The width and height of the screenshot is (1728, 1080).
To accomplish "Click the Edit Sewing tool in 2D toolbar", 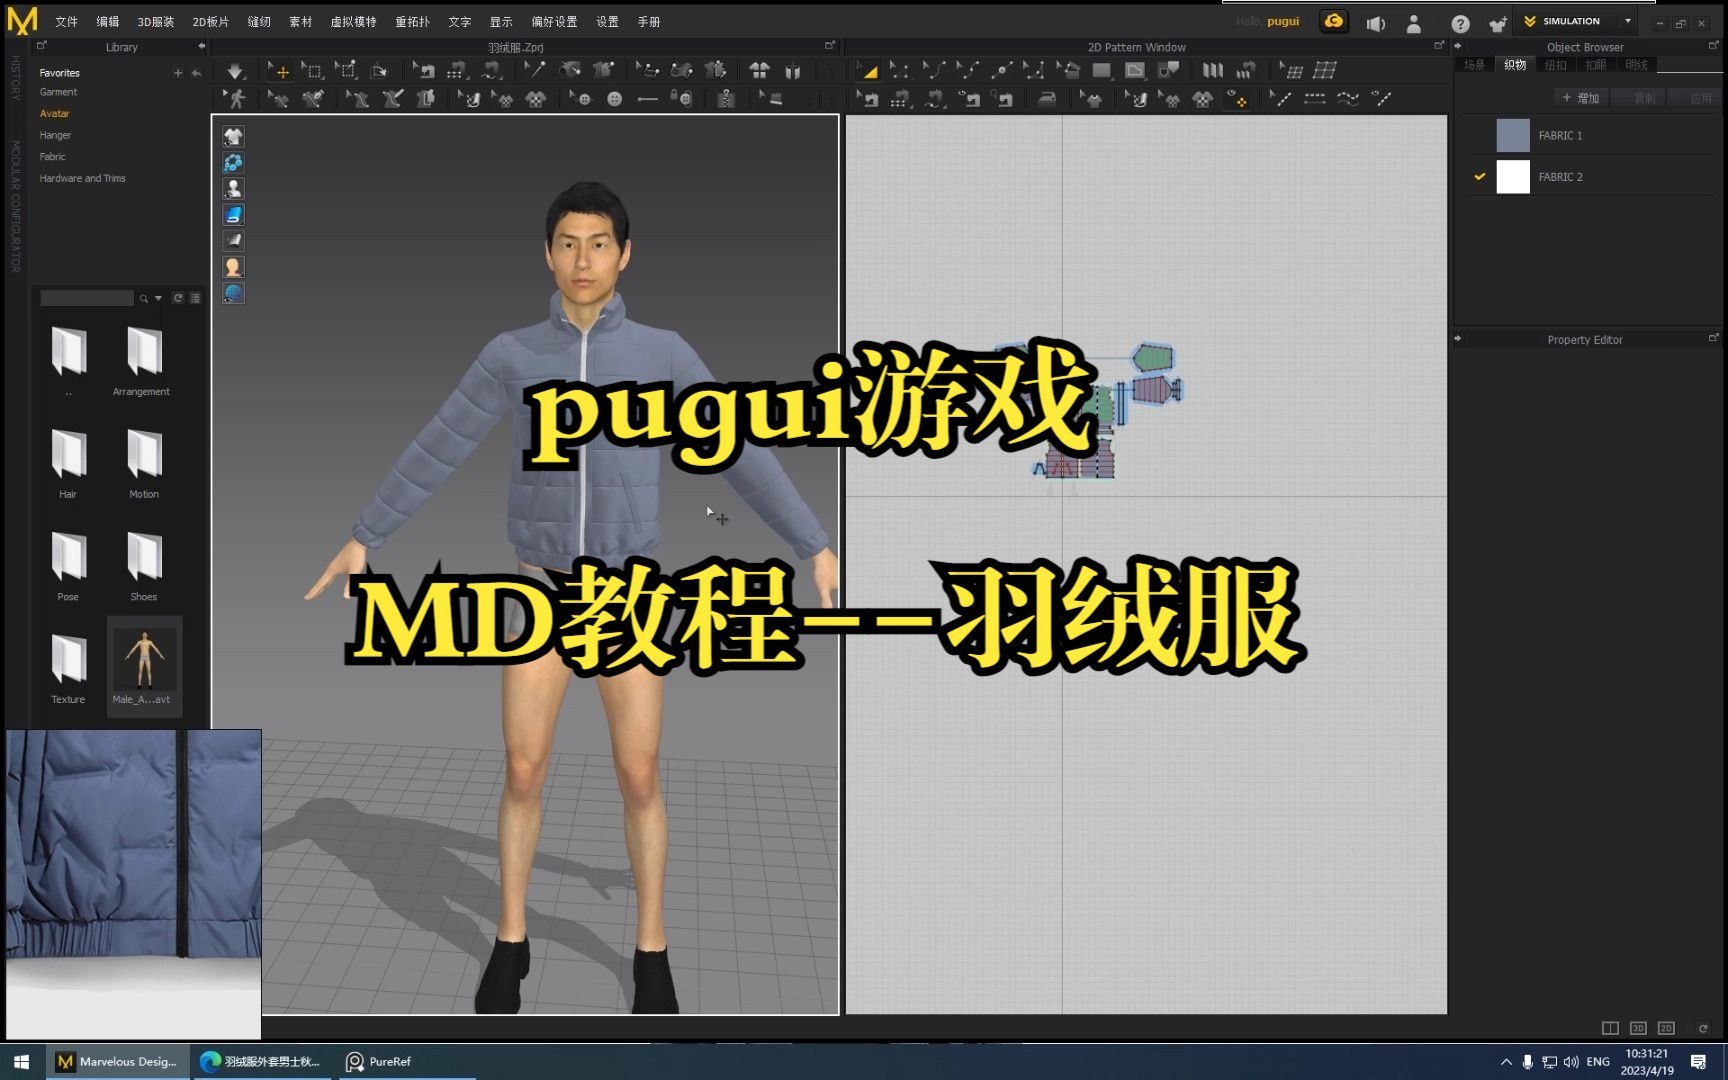I will pos(869,99).
